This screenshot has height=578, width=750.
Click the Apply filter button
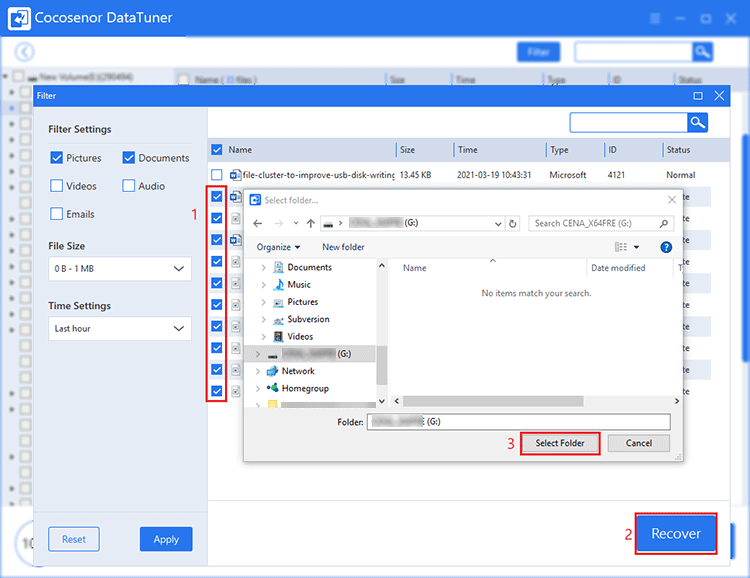(x=166, y=539)
